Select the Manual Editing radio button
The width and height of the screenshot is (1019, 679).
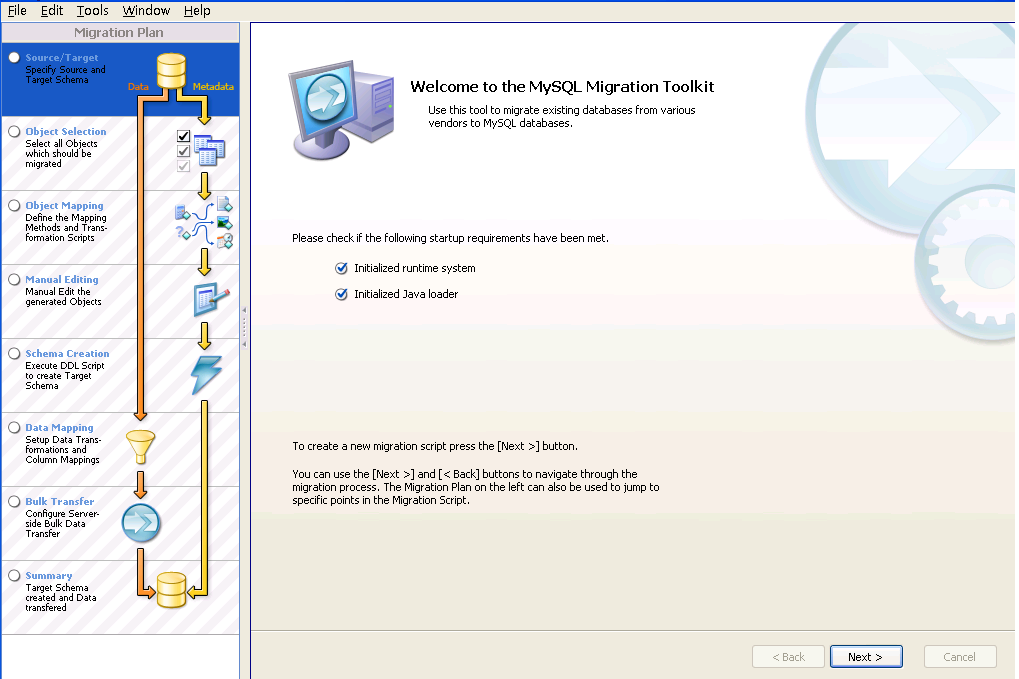coord(14,279)
